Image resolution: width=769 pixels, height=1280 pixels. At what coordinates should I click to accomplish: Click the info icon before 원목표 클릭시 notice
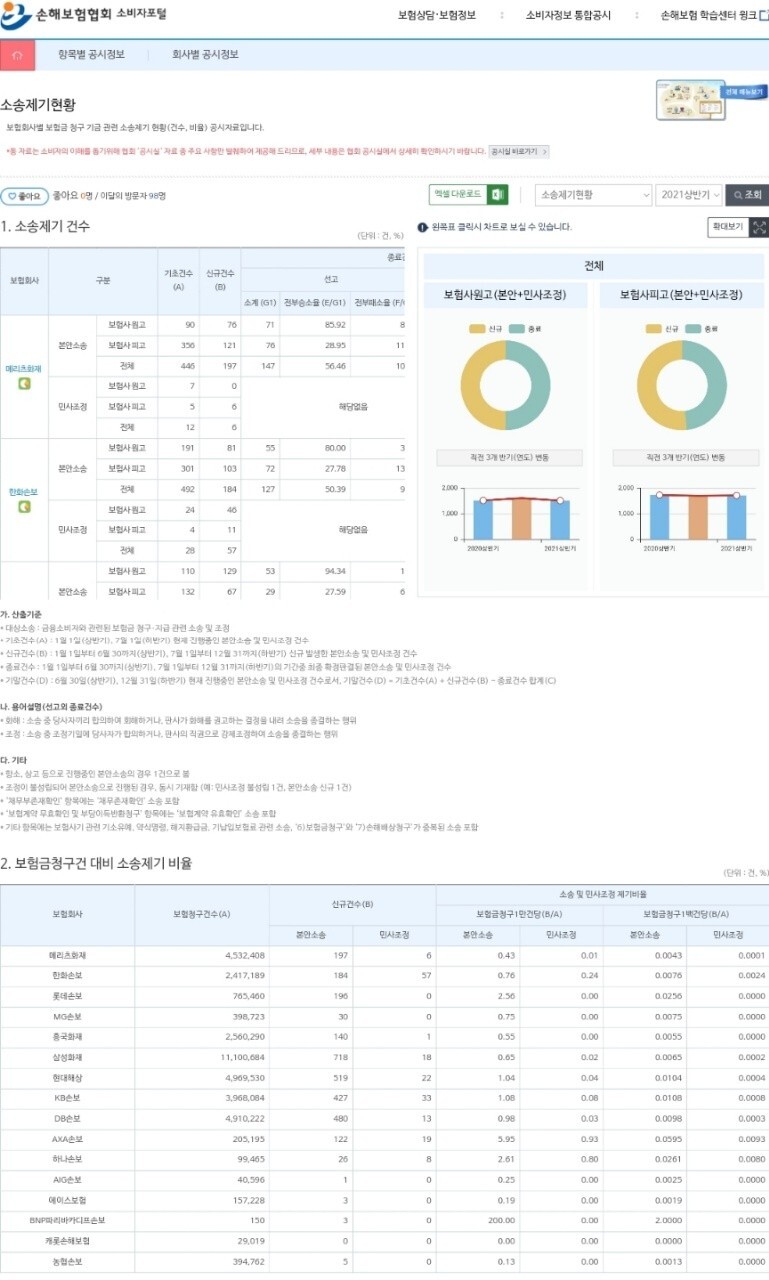[x=422, y=227]
